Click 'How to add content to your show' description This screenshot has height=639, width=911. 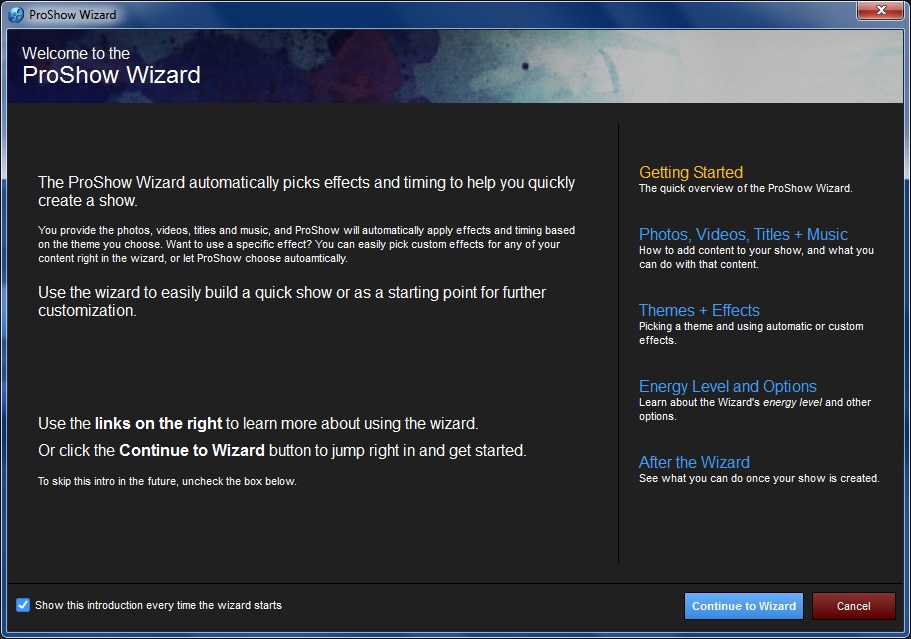click(756, 257)
